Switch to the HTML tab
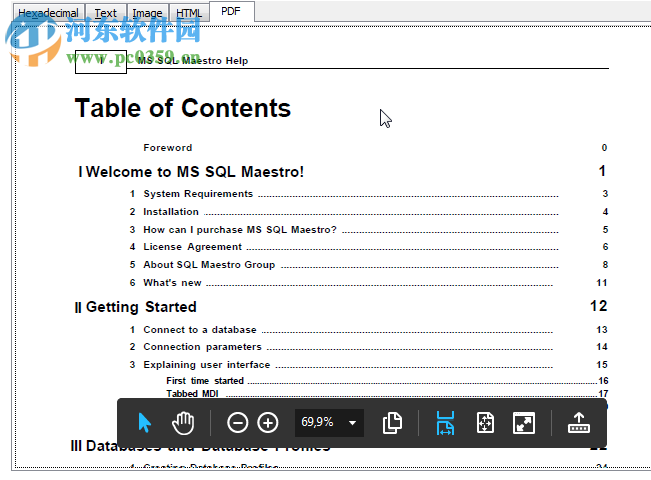Viewport: 651px width, 480px height. coord(189,13)
